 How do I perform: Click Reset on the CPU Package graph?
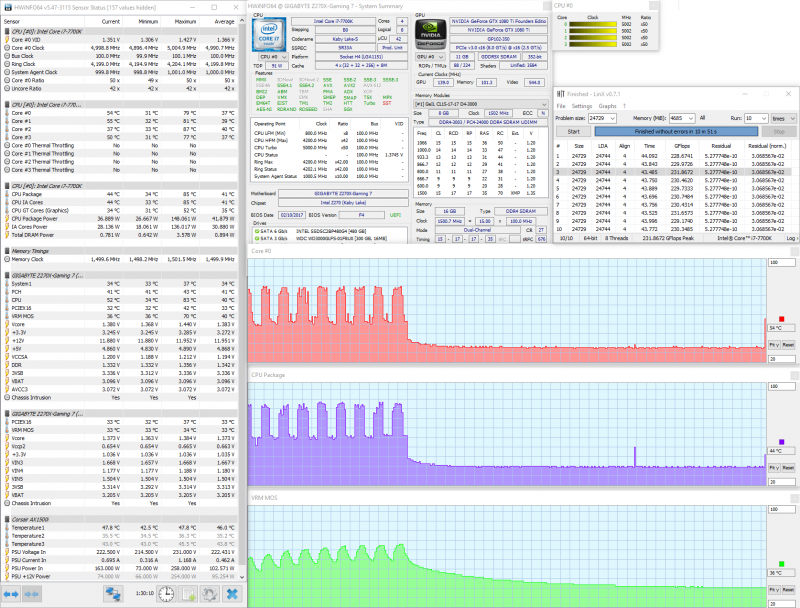pyautogui.click(x=788, y=468)
